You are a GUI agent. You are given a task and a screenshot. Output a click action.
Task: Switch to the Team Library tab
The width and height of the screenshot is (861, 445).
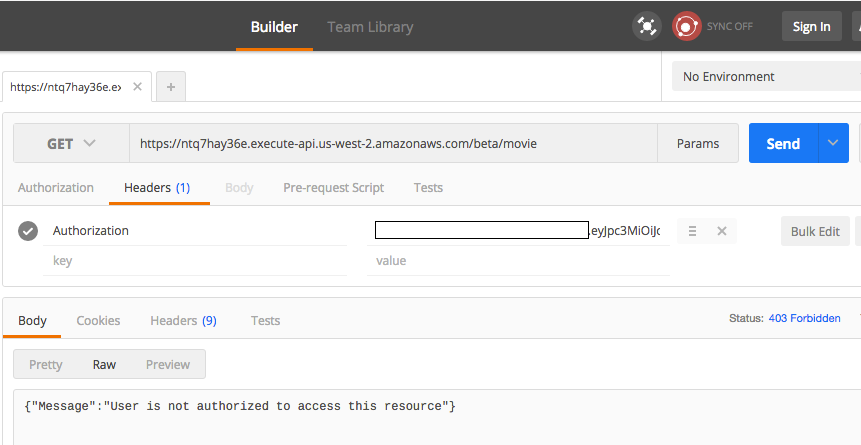tap(370, 27)
